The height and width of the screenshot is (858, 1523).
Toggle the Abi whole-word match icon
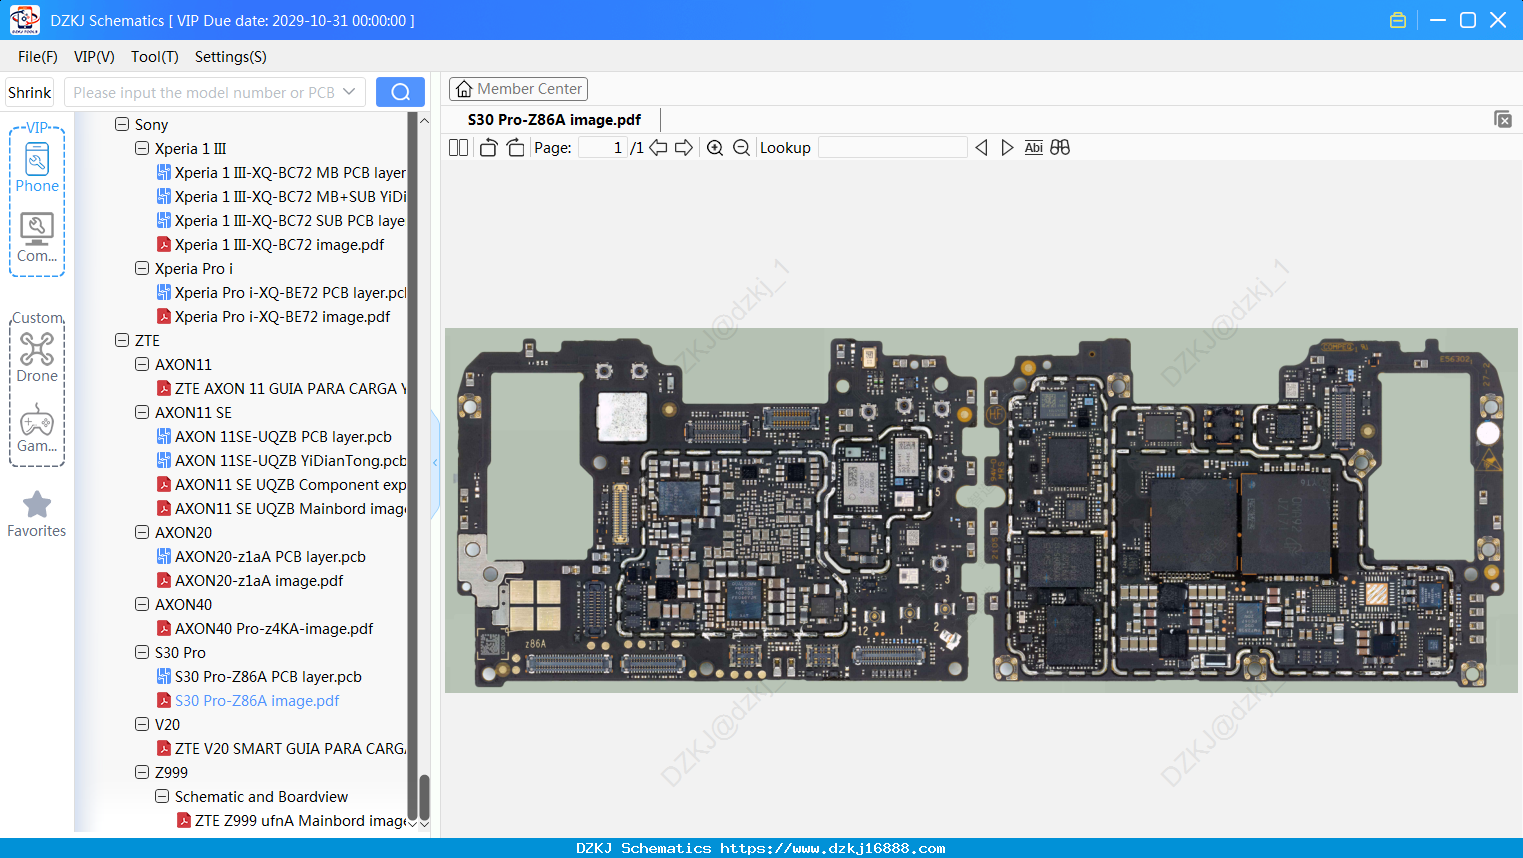[x=1034, y=148]
